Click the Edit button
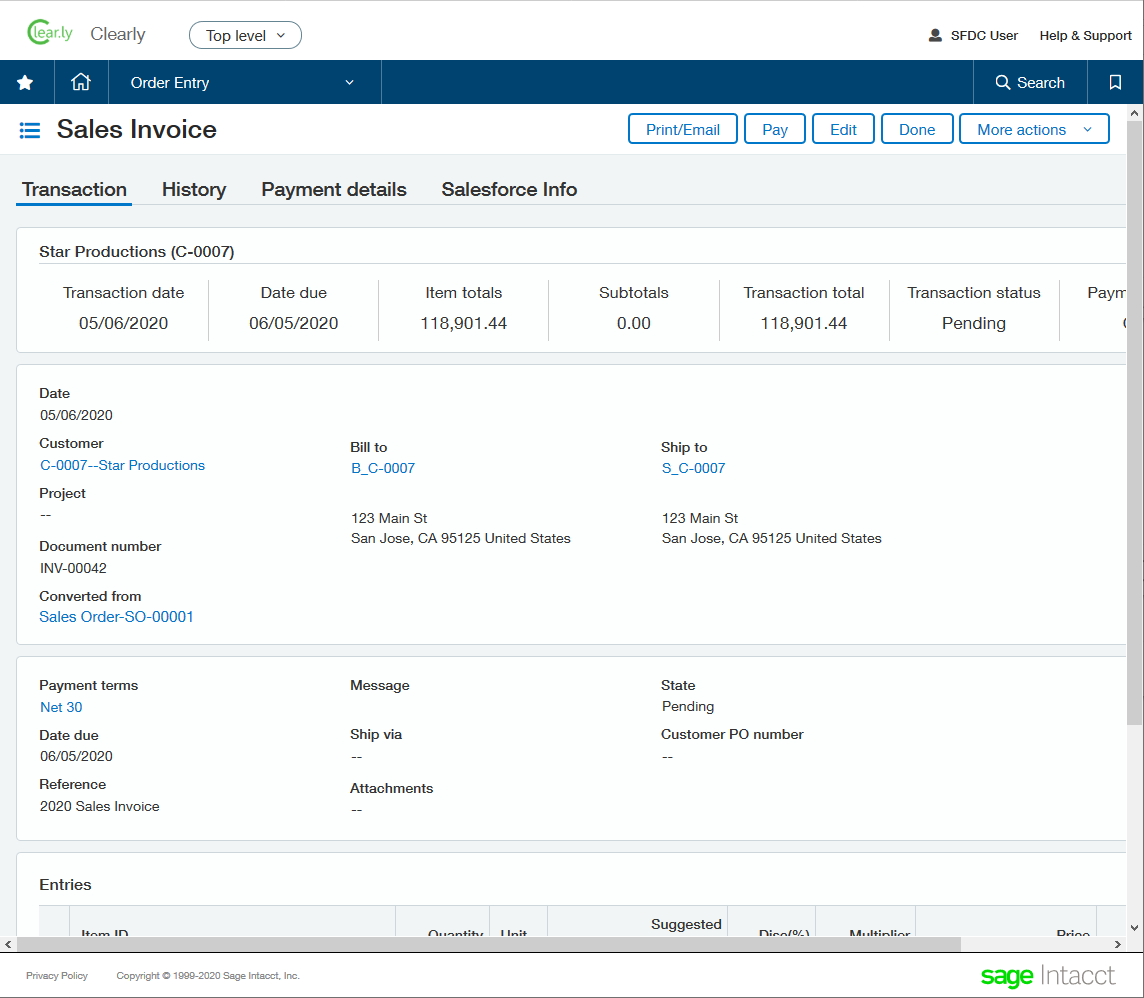The height and width of the screenshot is (998, 1144). click(843, 130)
